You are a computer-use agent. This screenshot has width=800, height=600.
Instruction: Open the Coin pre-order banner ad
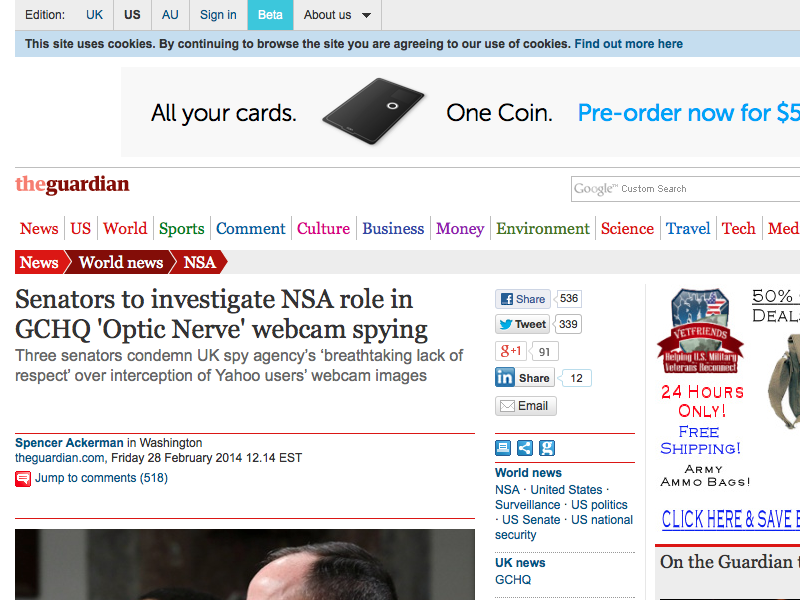[460, 113]
